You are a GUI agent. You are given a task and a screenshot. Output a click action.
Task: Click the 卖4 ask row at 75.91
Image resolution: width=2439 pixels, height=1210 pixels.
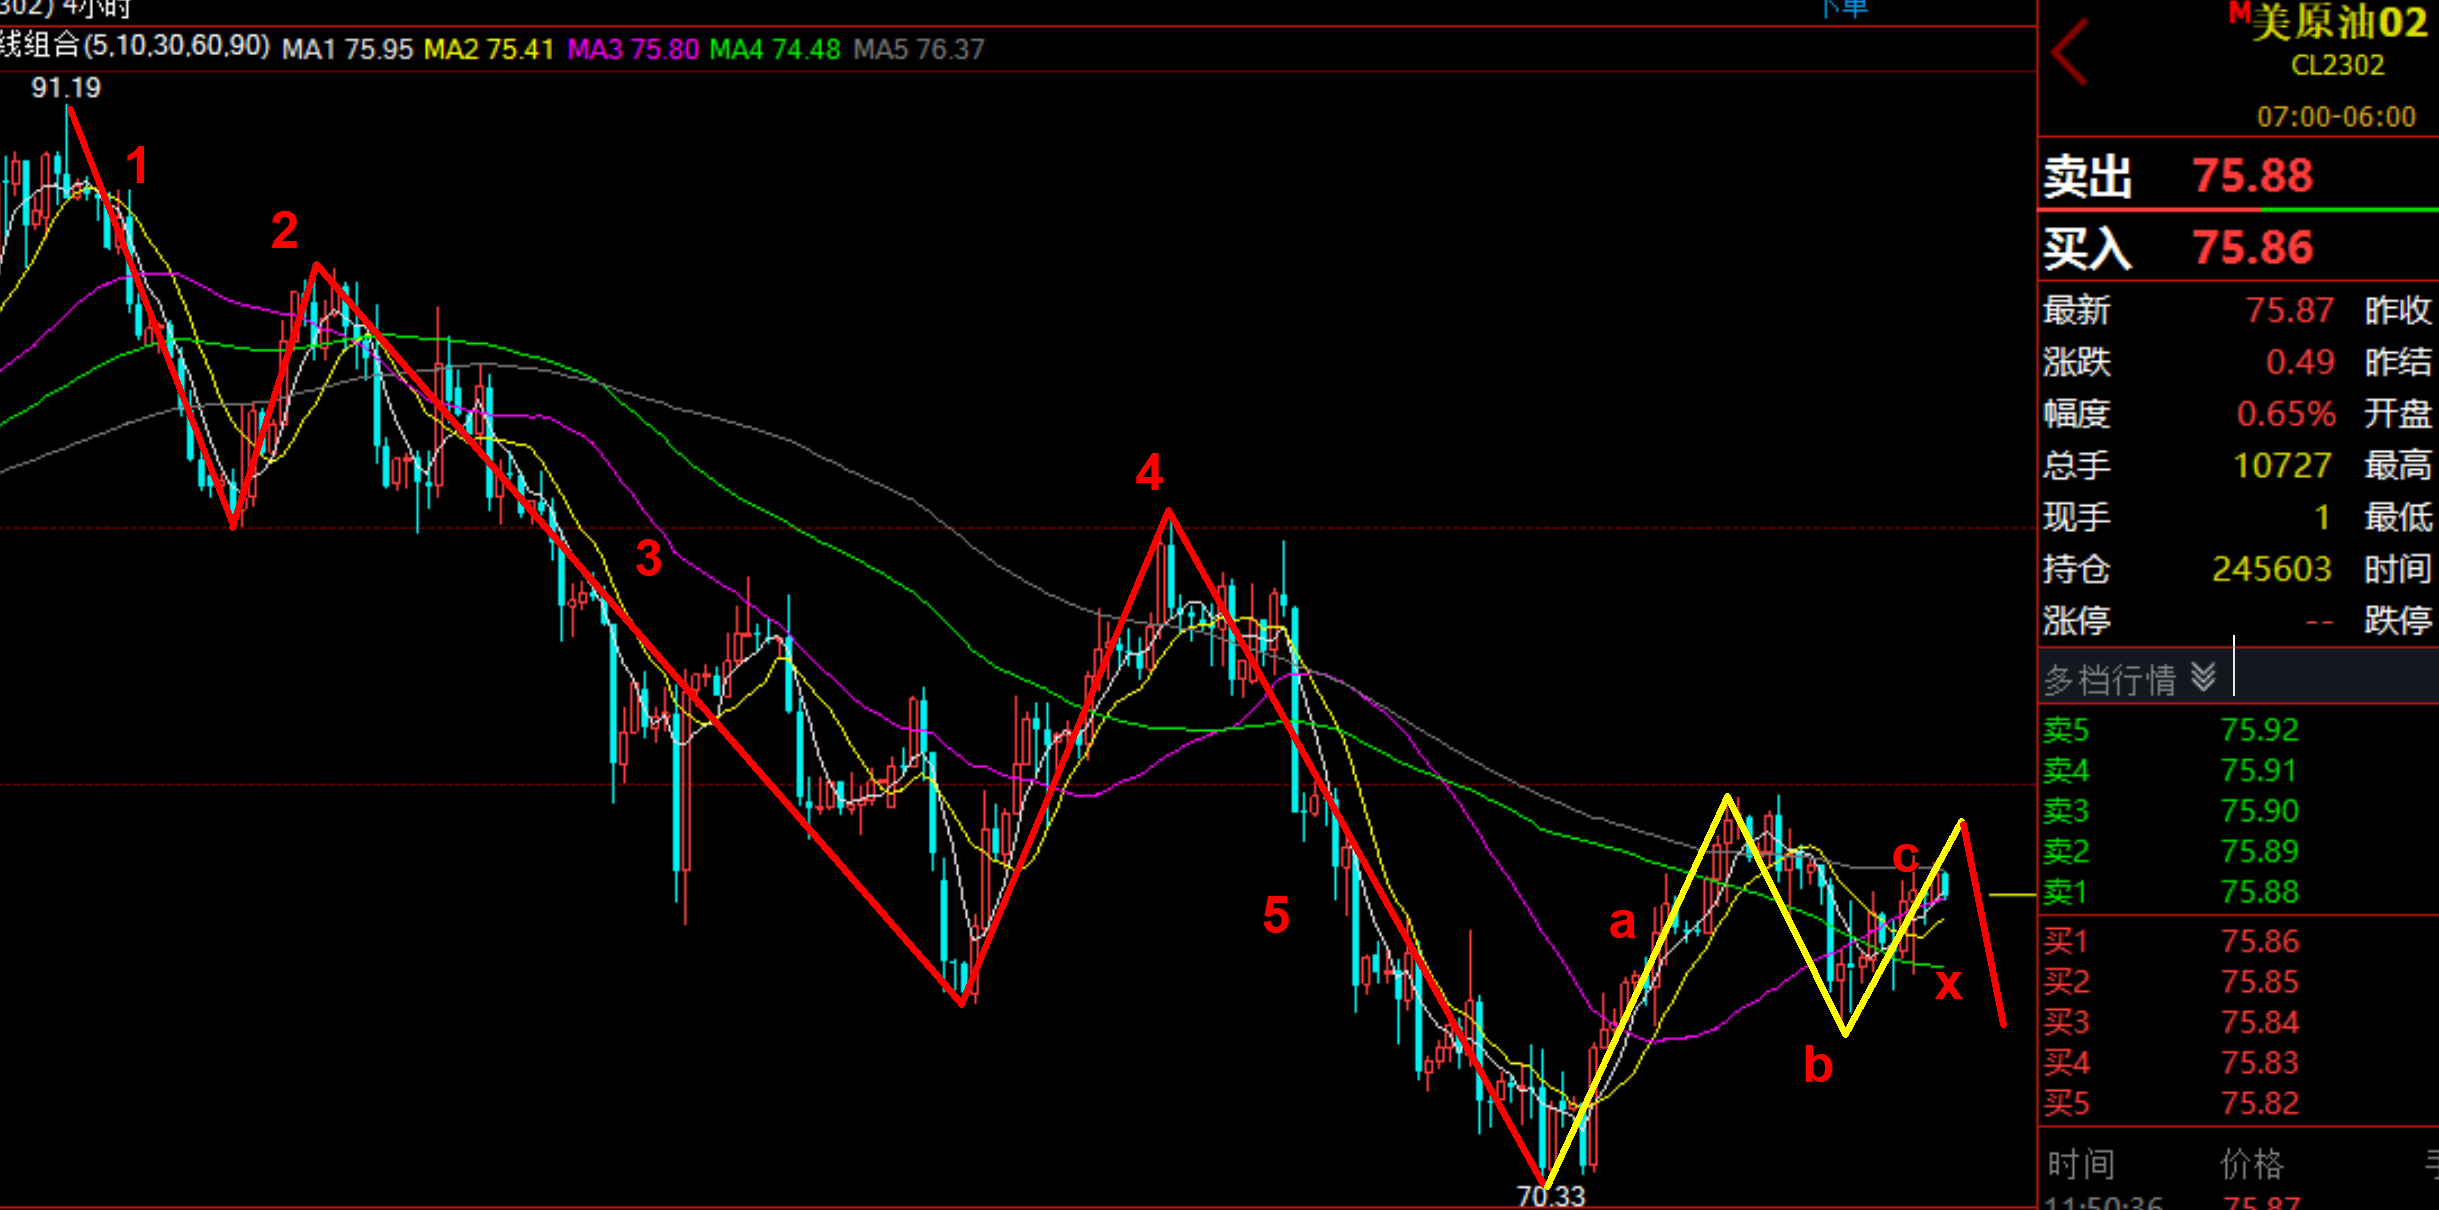[x=2170, y=771]
